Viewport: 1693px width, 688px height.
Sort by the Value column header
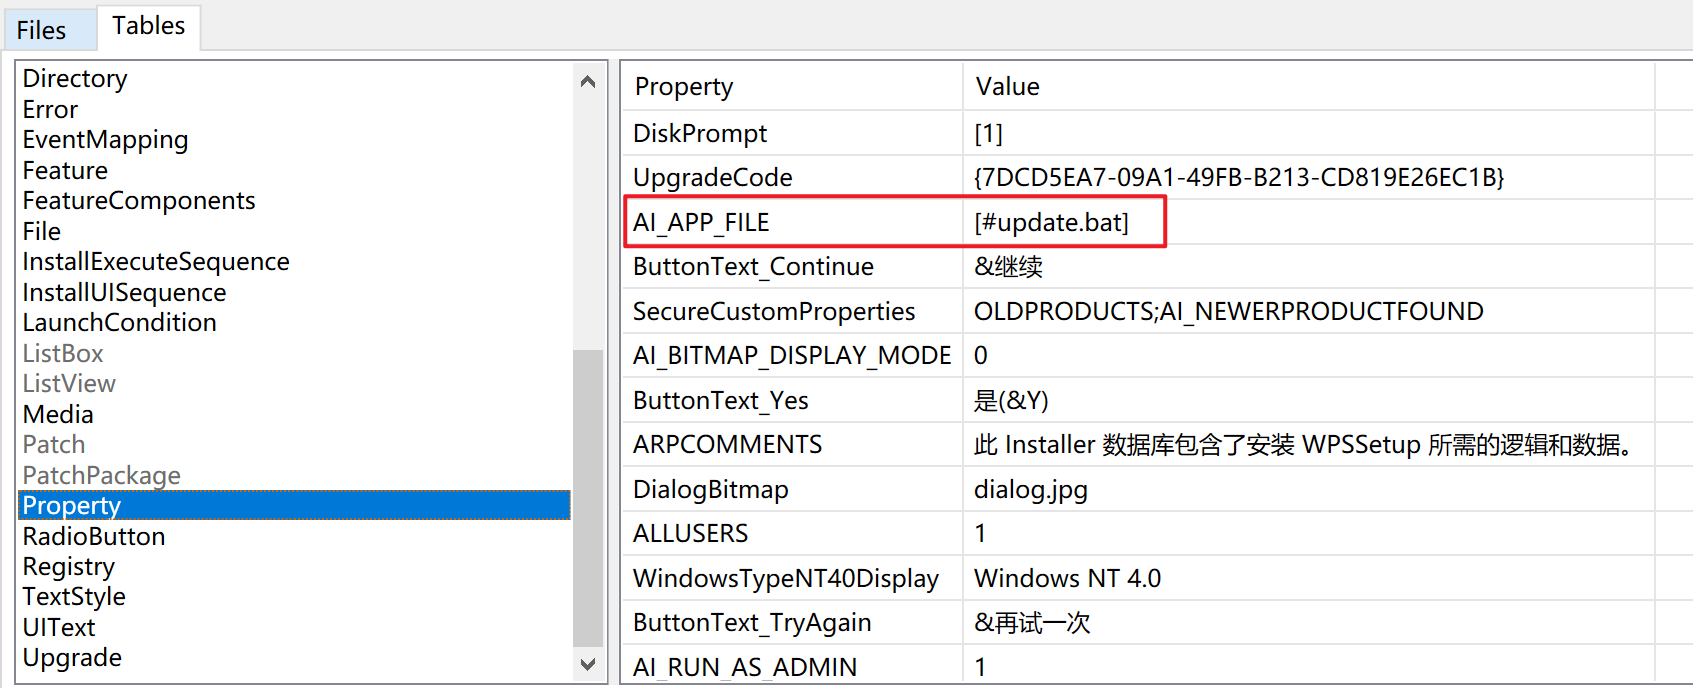click(1007, 87)
